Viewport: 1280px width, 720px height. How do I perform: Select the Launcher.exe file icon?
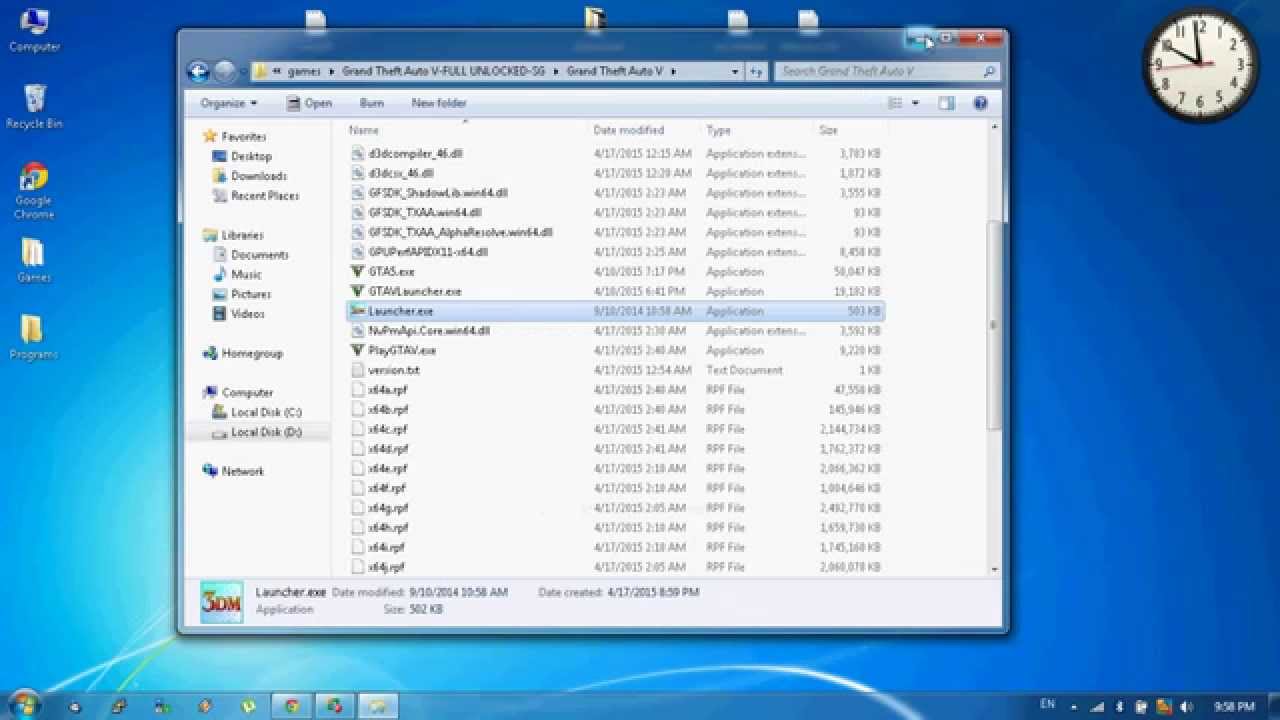pos(358,311)
